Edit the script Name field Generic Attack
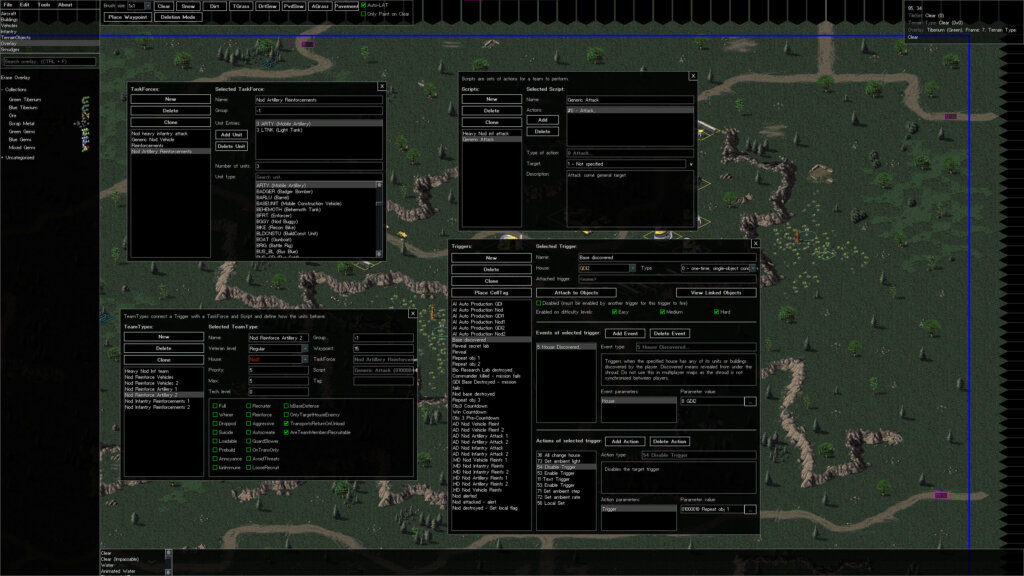The width and height of the screenshot is (1024, 576). (630, 100)
